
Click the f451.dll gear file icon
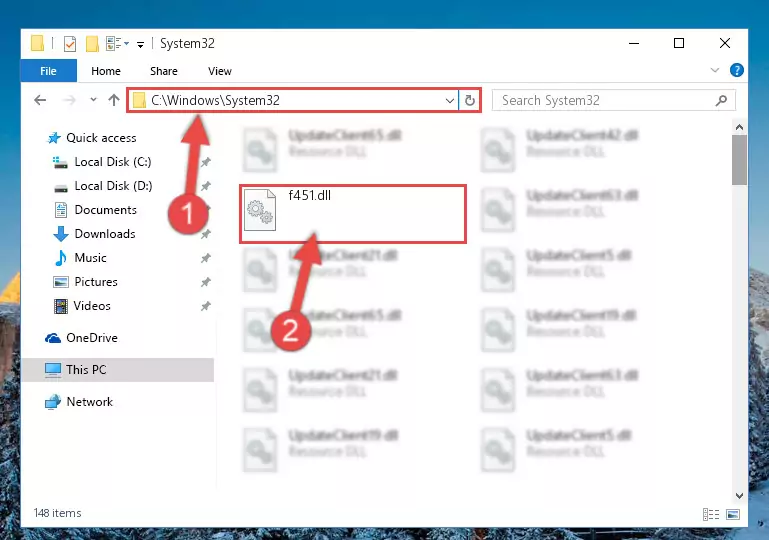(x=260, y=210)
